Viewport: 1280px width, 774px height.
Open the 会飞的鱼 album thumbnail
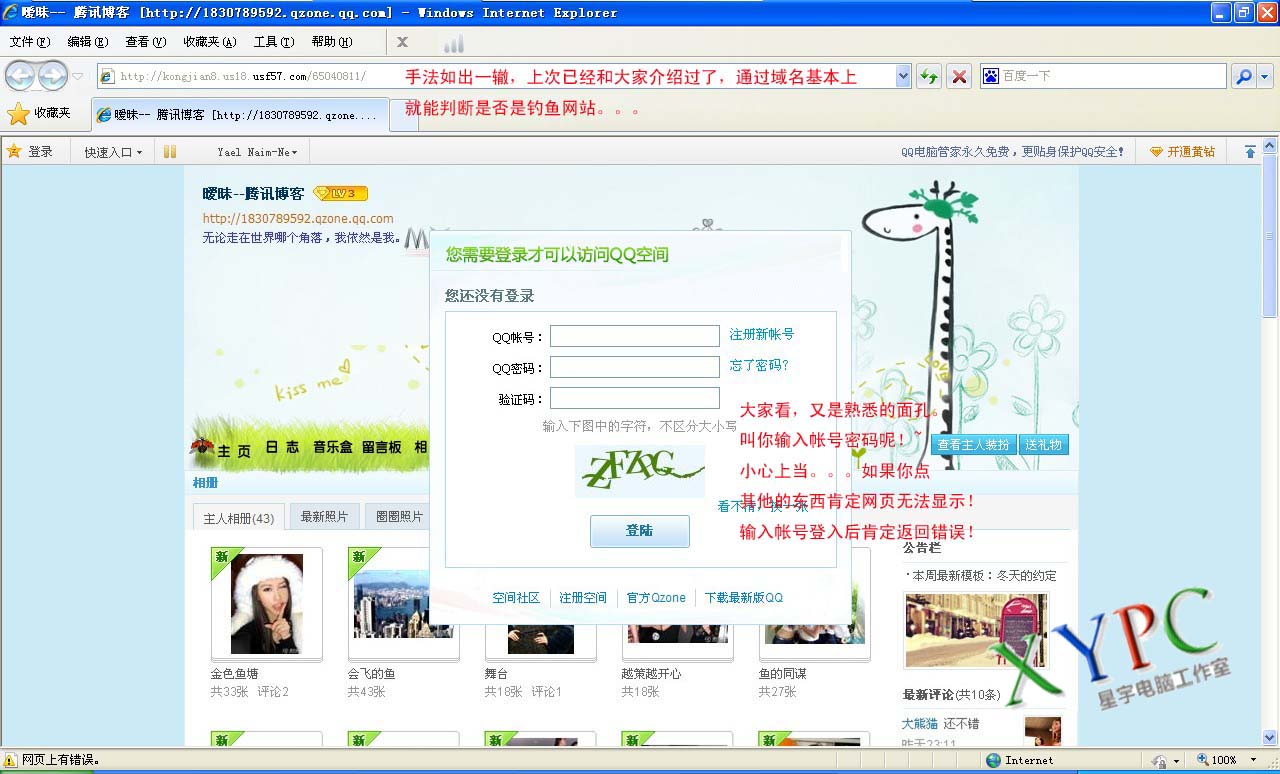click(403, 603)
